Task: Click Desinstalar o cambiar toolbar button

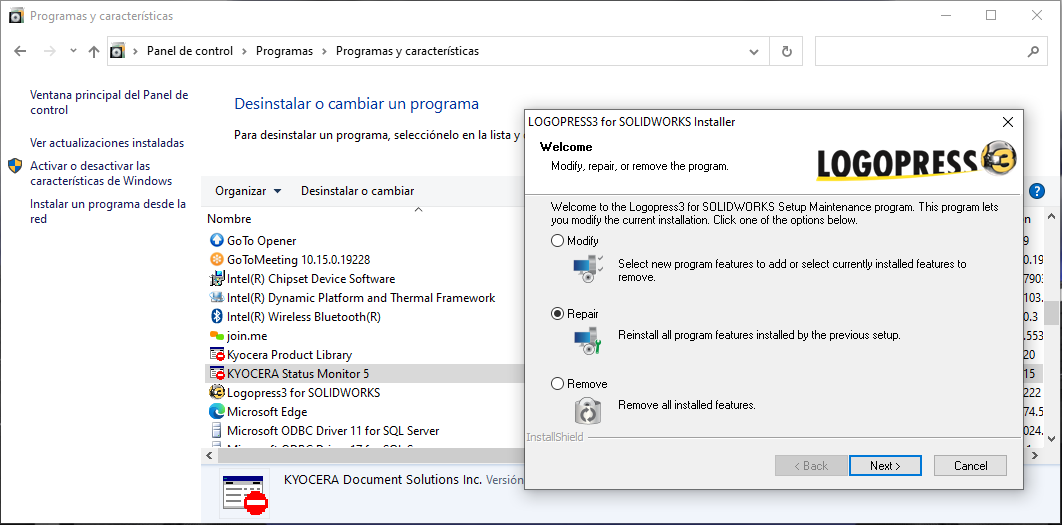Action: 358,191
